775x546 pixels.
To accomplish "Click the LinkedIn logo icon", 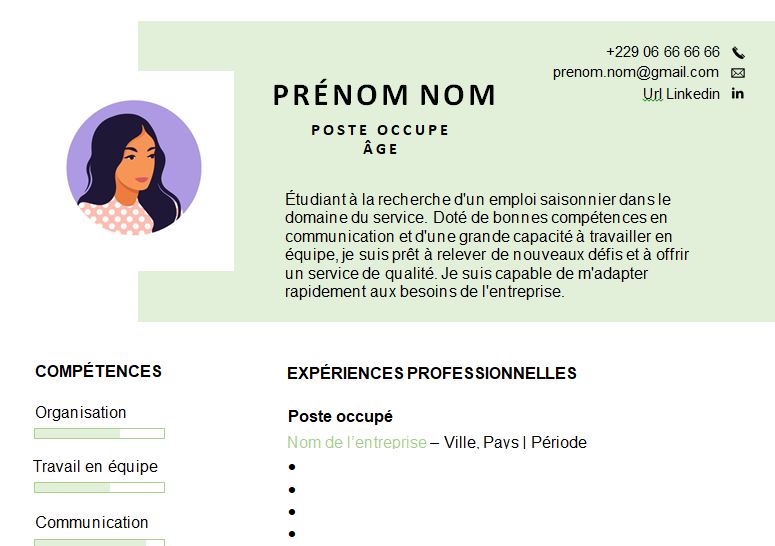I will pyautogui.click(x=737, y=94).
